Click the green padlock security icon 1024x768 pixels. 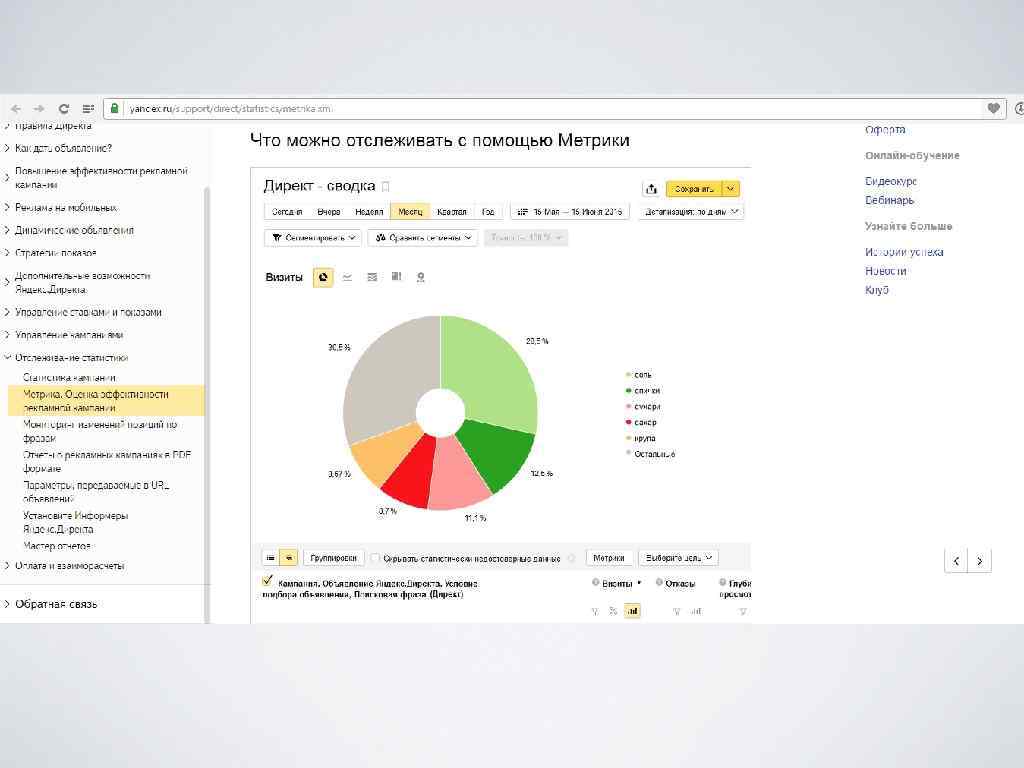114,108
